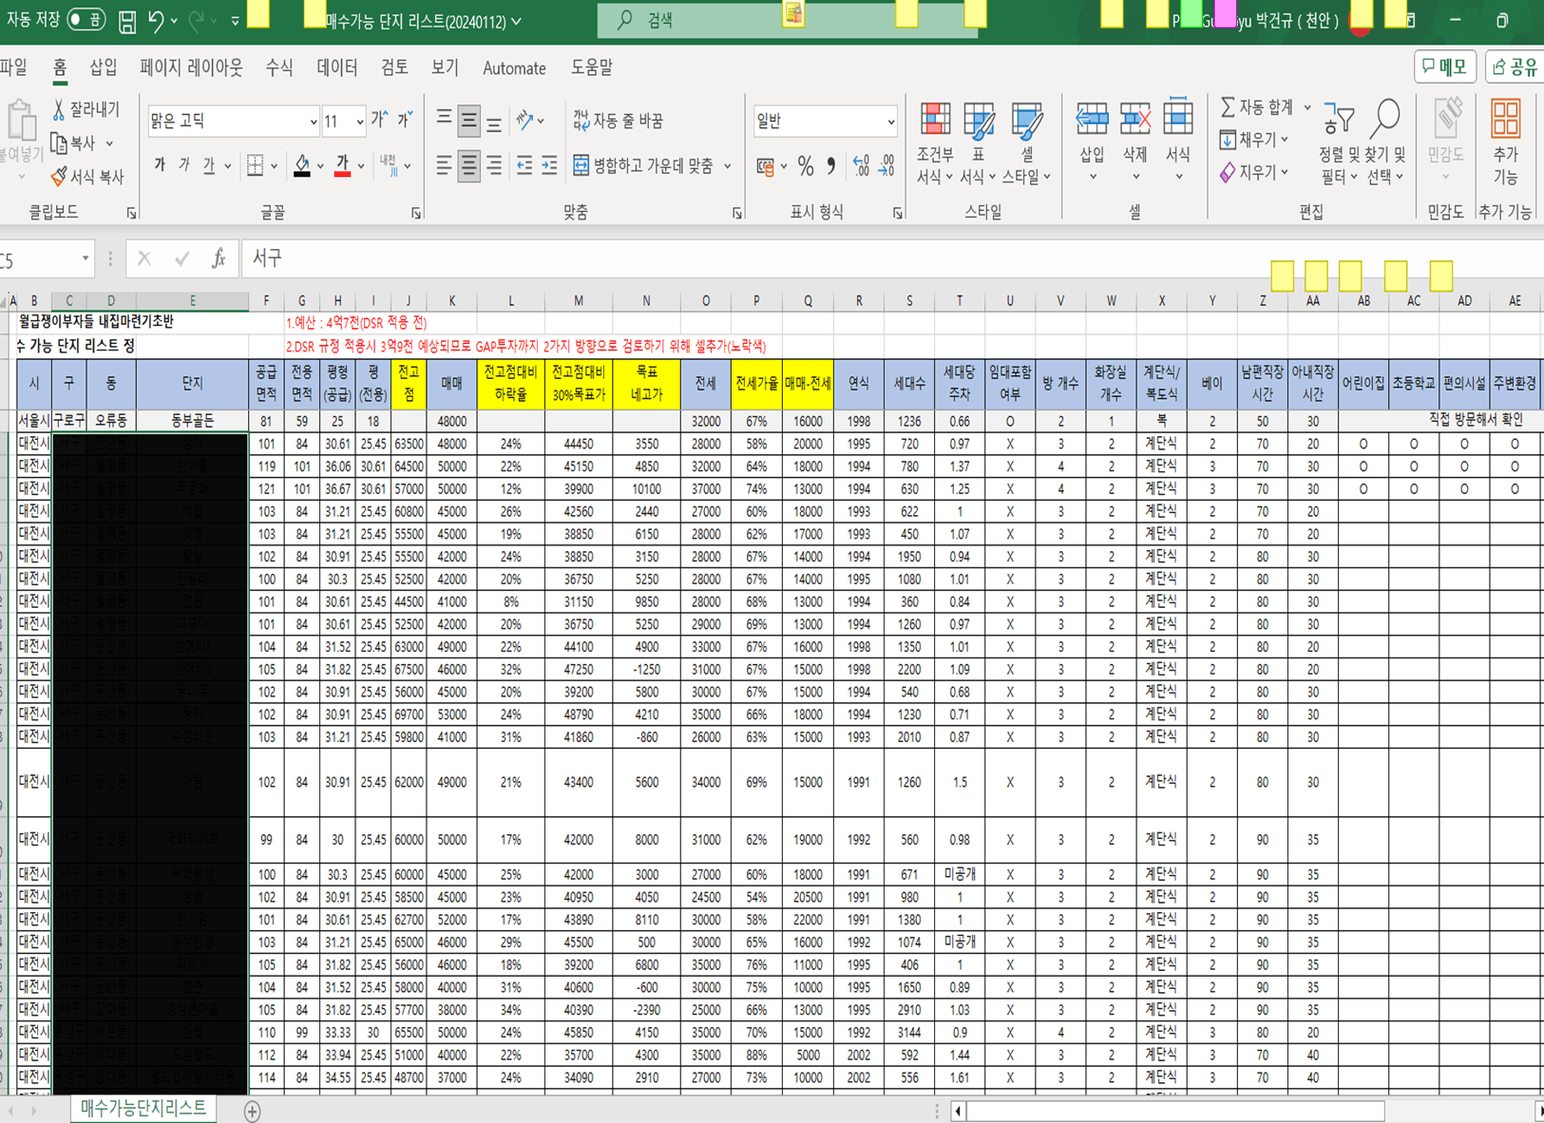Open the 페이지 레이아웃 tab
This screenshot has height=1123, width=1544.
[x=191, y=67]
